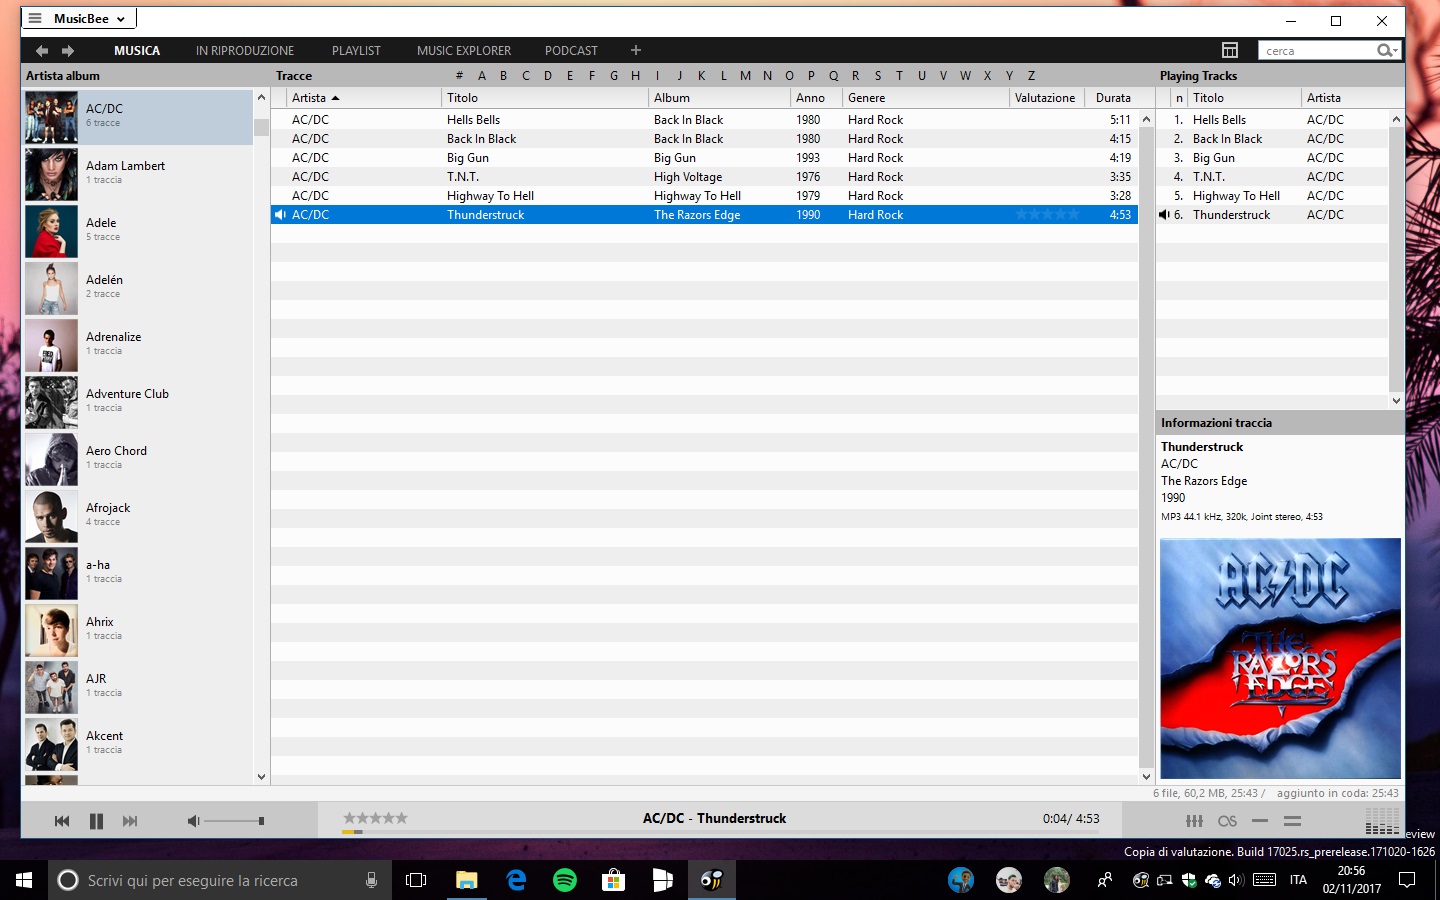Select the T.N.T. track in track list

point(704,177)
